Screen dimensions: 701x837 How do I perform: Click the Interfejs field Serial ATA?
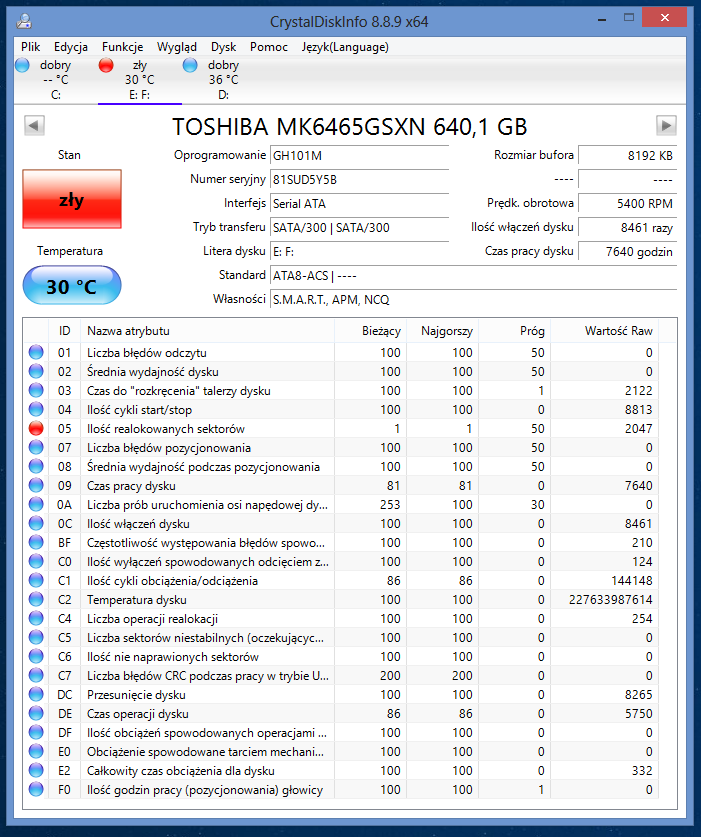point(359,204)
